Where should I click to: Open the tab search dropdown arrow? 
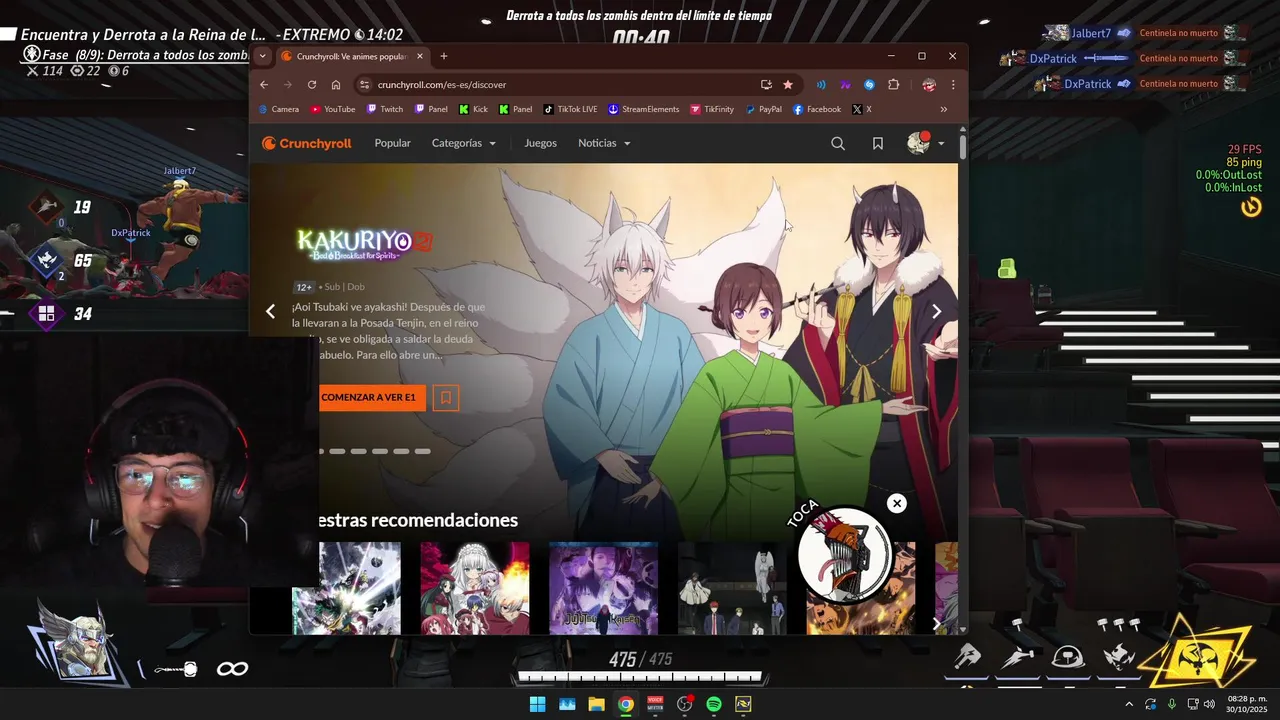(262, 56)
